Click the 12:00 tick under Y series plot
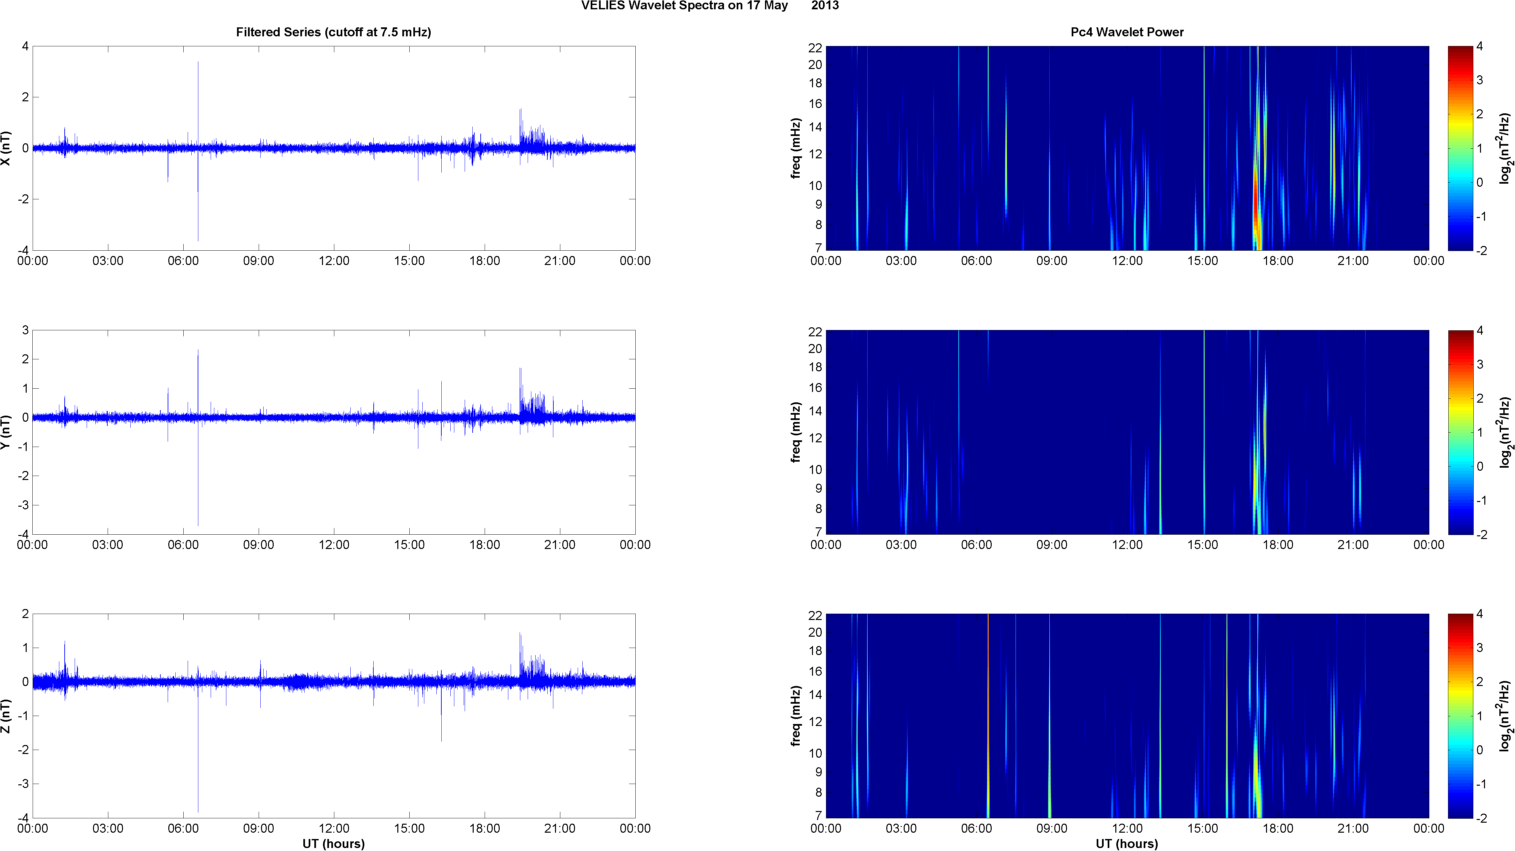The height and width of the screenshot is (851, 1515). point(334,545)
